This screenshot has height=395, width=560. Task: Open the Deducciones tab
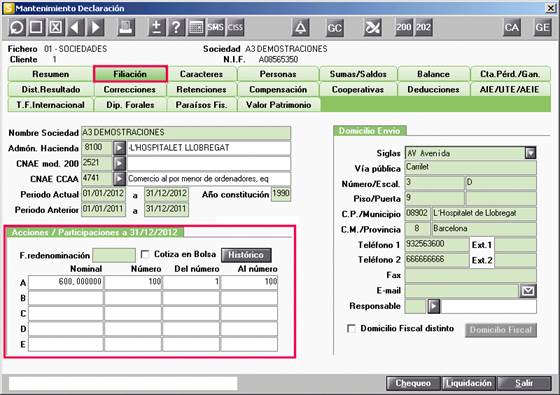(433, 89)
